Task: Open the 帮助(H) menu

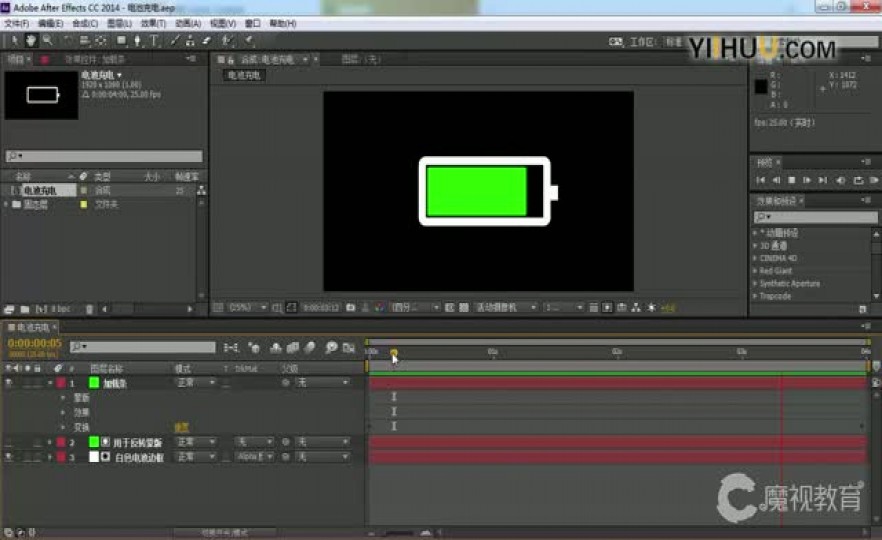Action: (282, 23)
